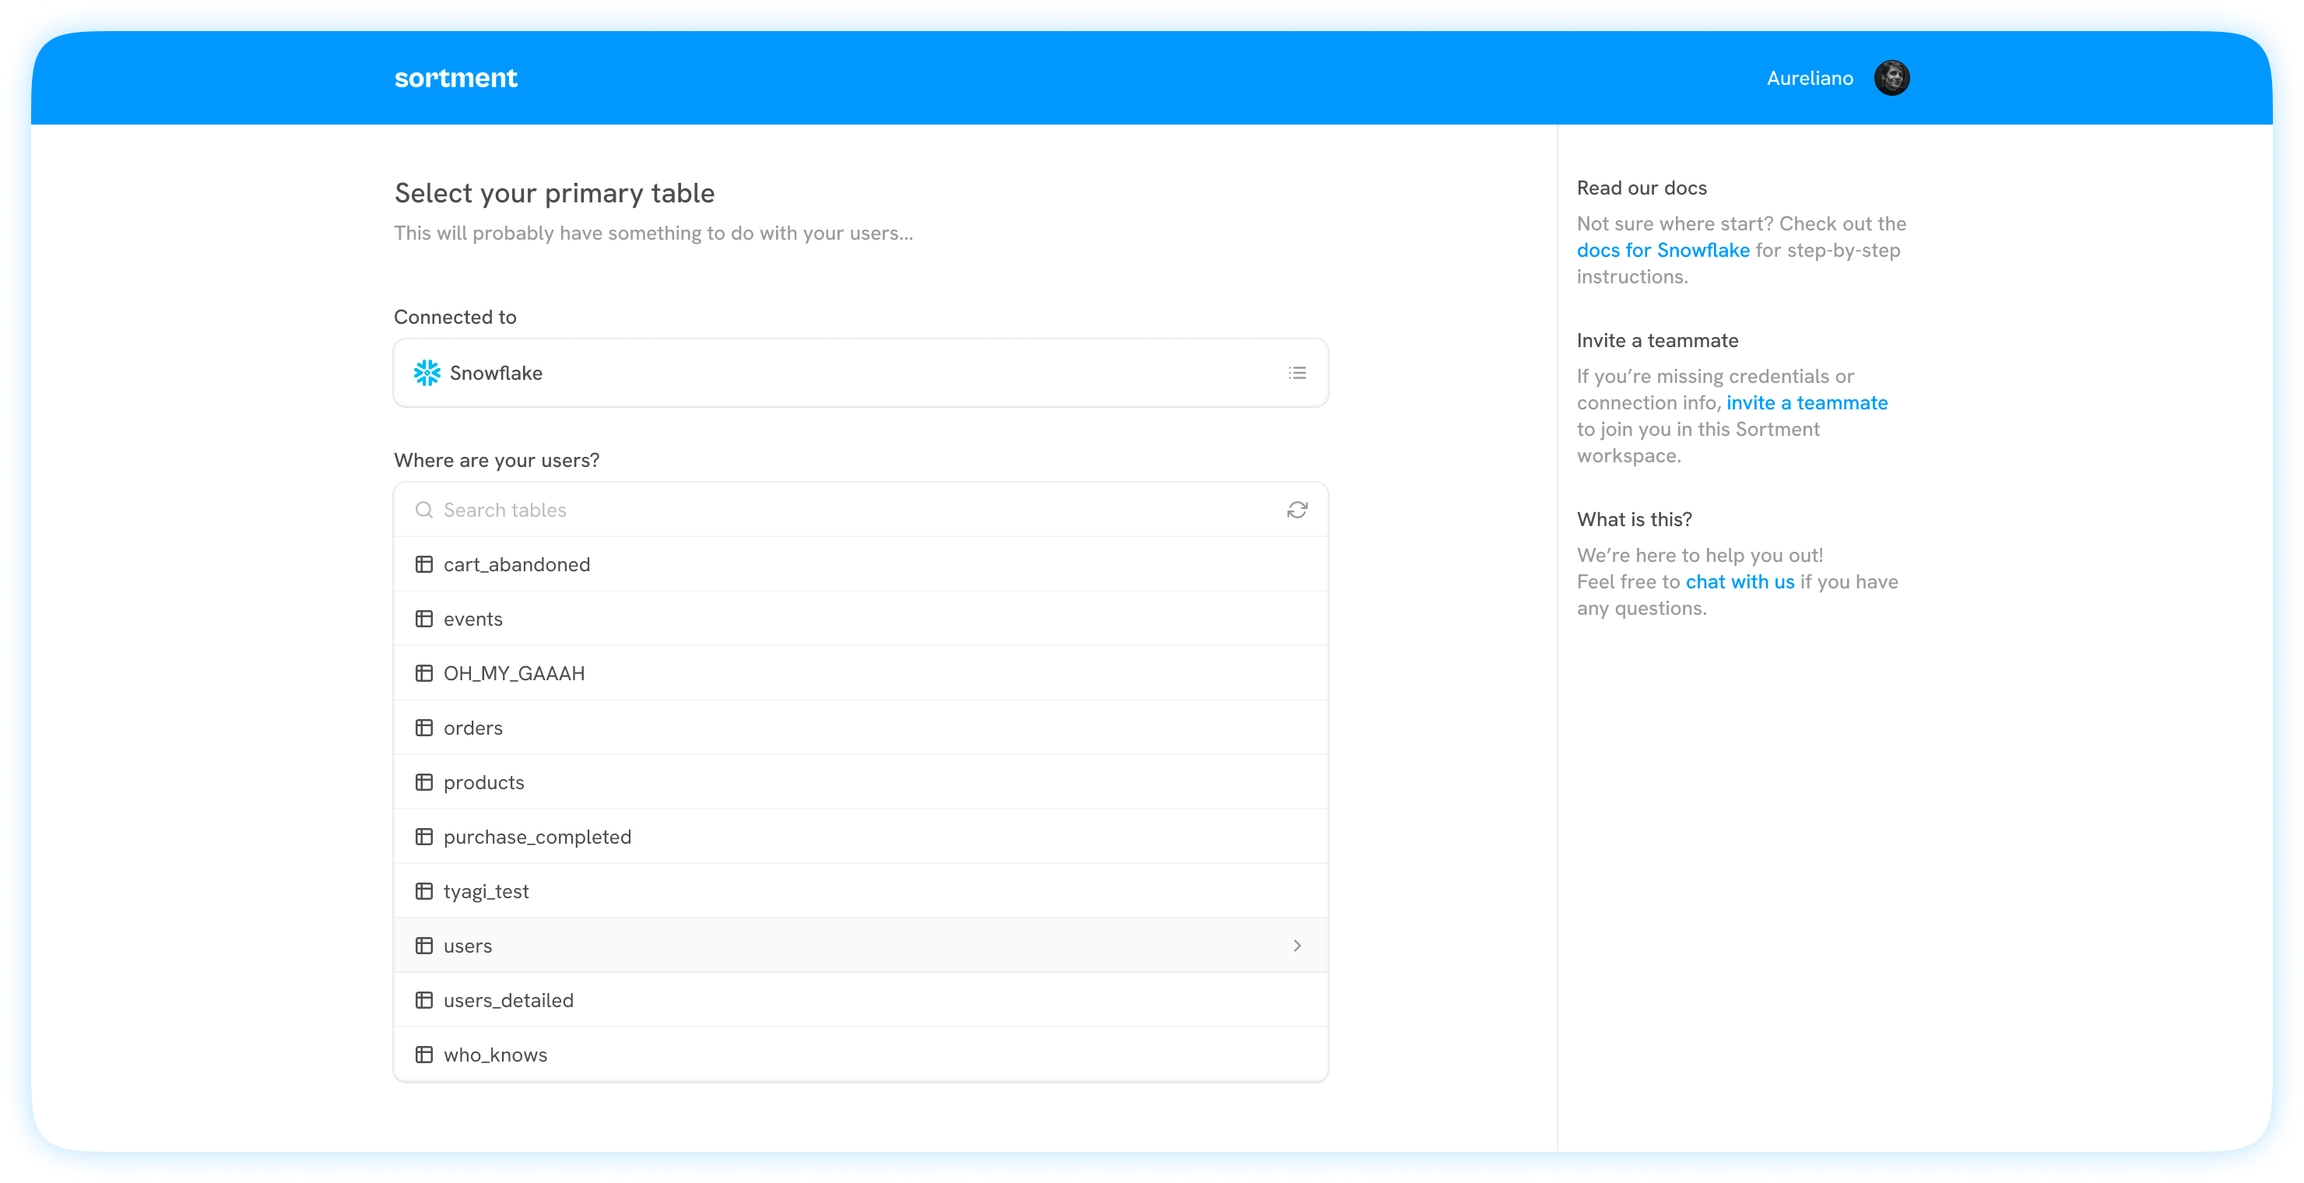Click the search magnifier icon
2304x1183 pixels.
tap(424, 510)
